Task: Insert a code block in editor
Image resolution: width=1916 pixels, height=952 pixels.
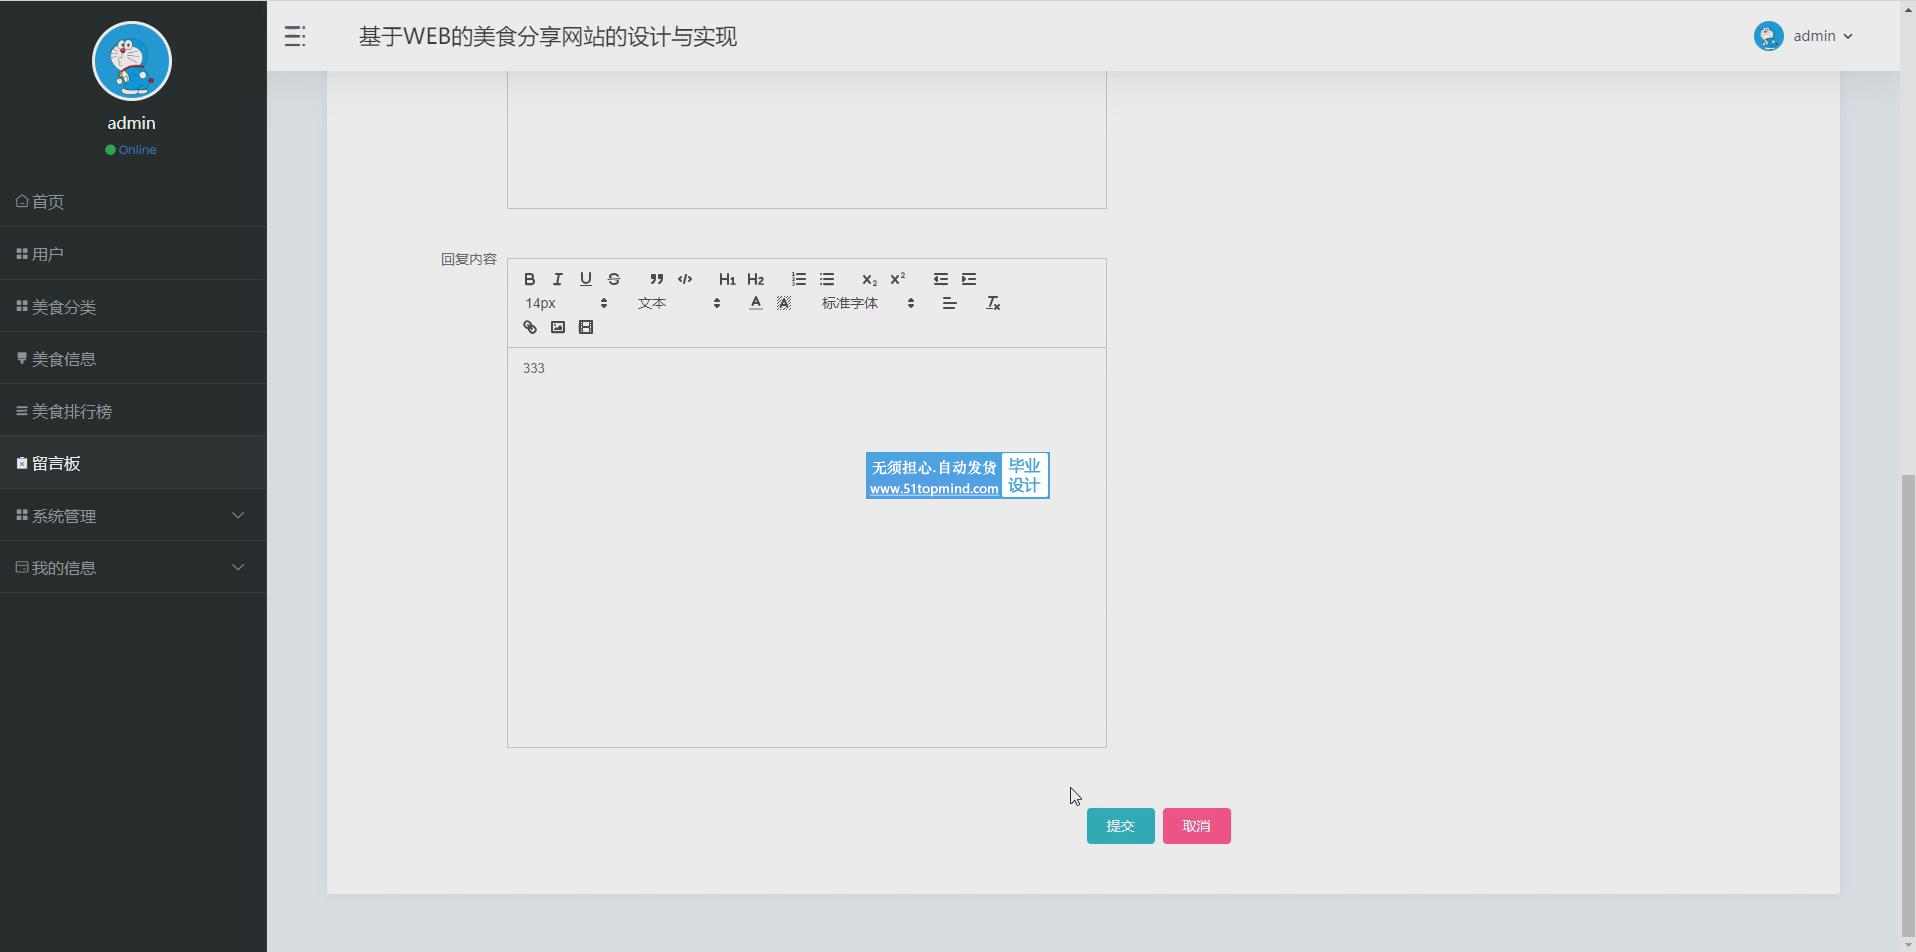Action: tap(685, 279)
